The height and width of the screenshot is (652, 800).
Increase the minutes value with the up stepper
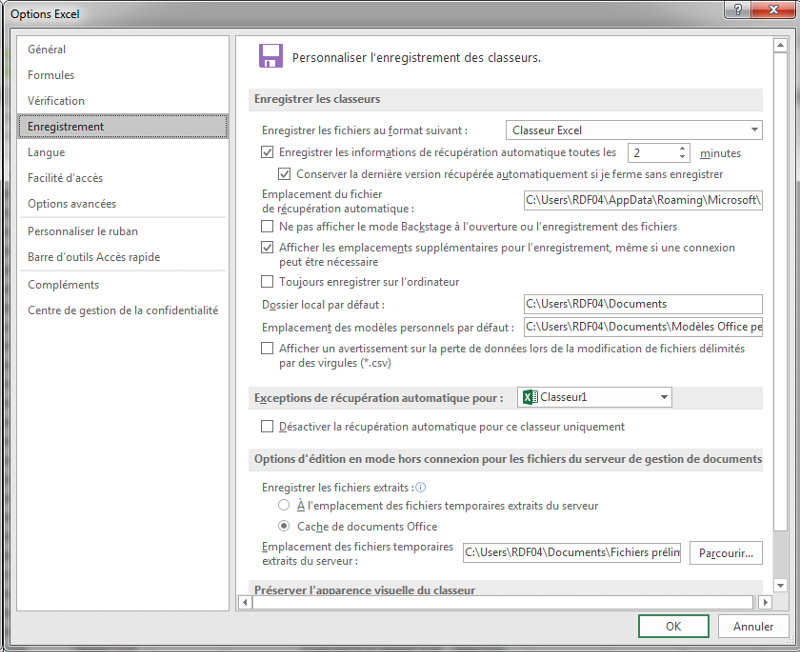(x=682, y=148)
